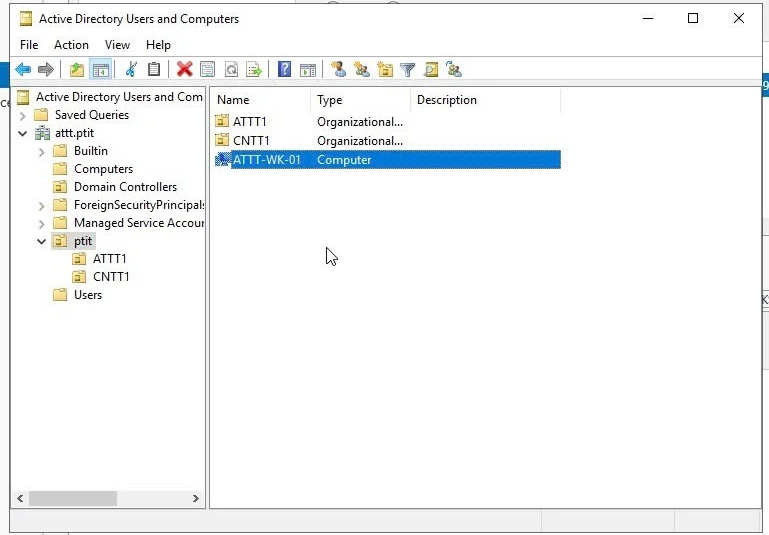Viewport: 769px width, 535px height.
Task: Select the Users container
Action: tap(88, 295)
